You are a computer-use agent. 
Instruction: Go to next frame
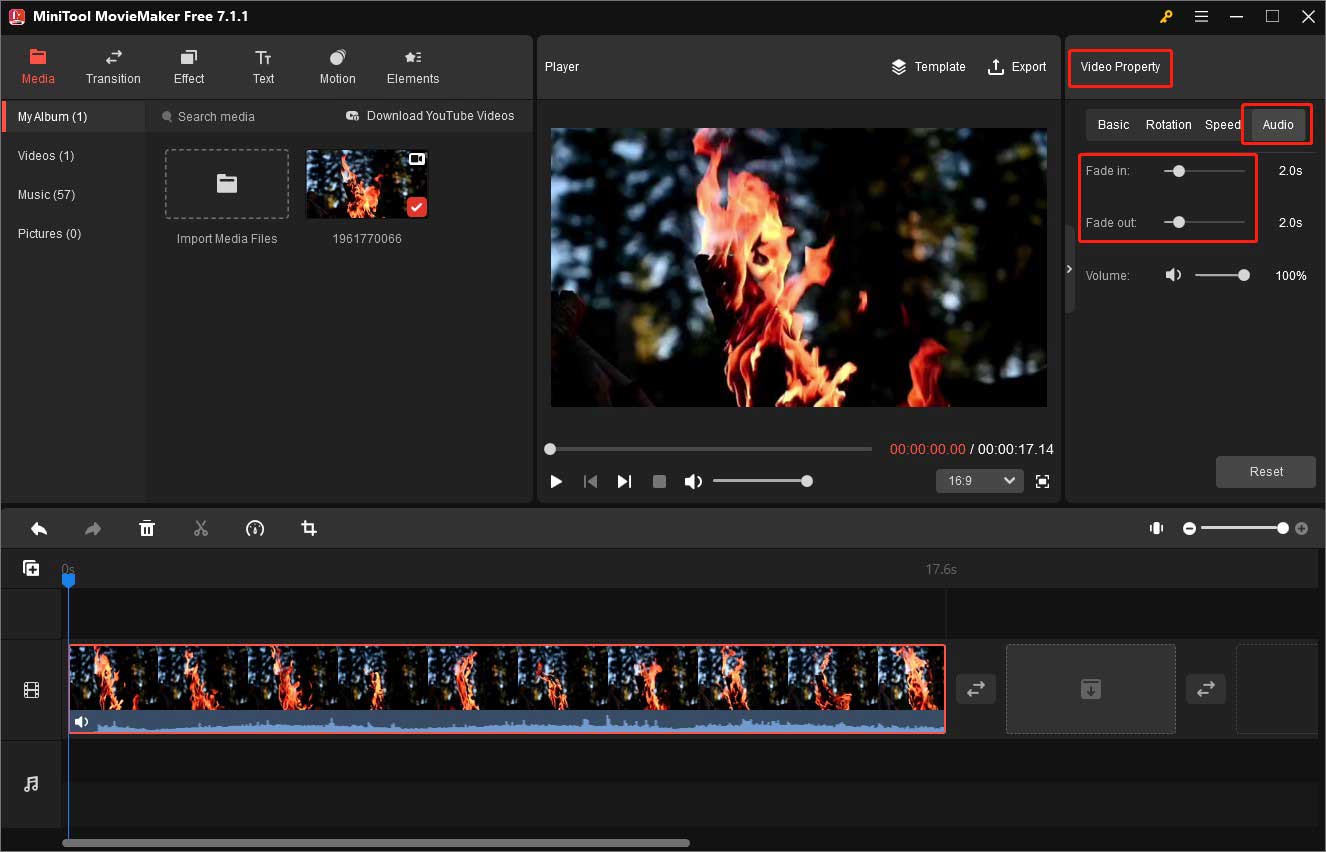[624, 481]
